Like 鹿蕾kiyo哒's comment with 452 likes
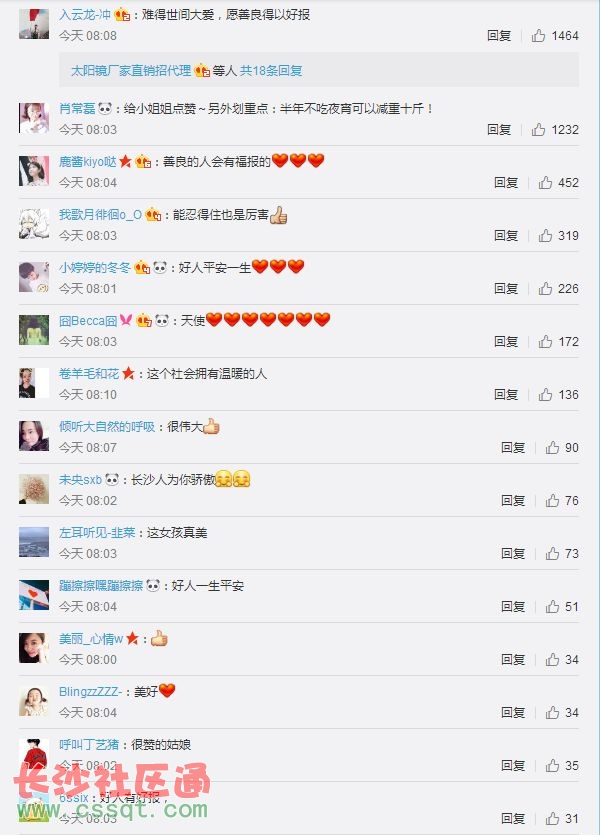This screenshot has width=600, height=835. click(x=545, y=183)
